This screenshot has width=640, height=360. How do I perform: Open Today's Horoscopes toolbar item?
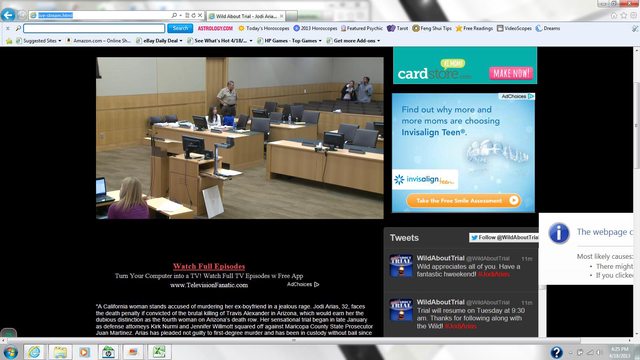pyautogui.click(x=264, y=28)
